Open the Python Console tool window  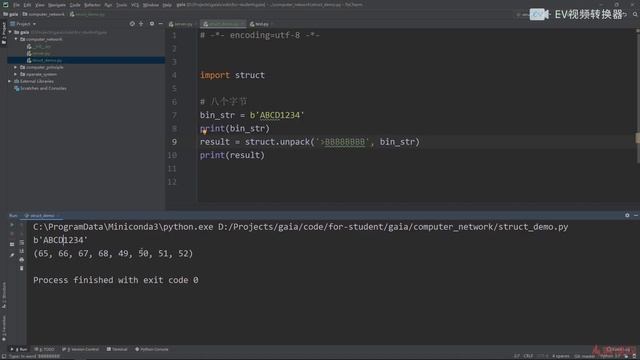(x=151, y=349)
